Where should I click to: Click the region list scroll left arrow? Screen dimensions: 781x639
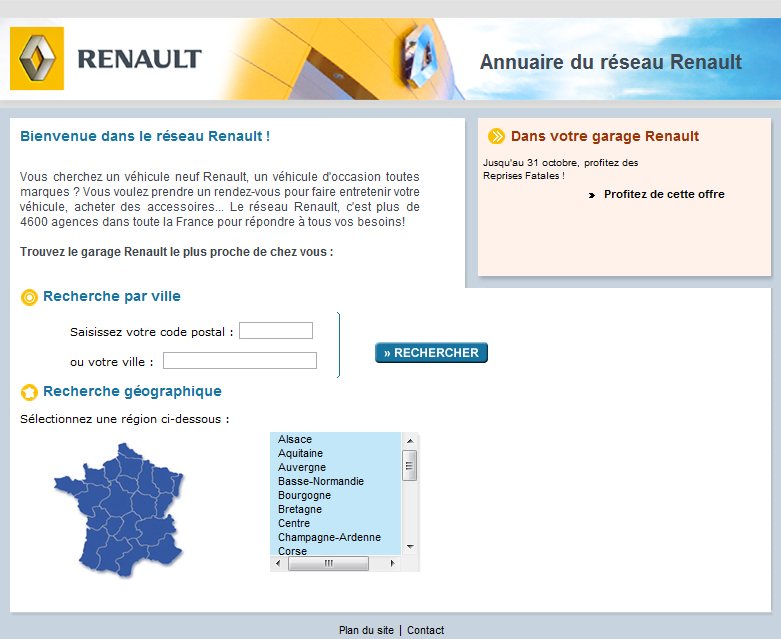click(x=278, y=563)
